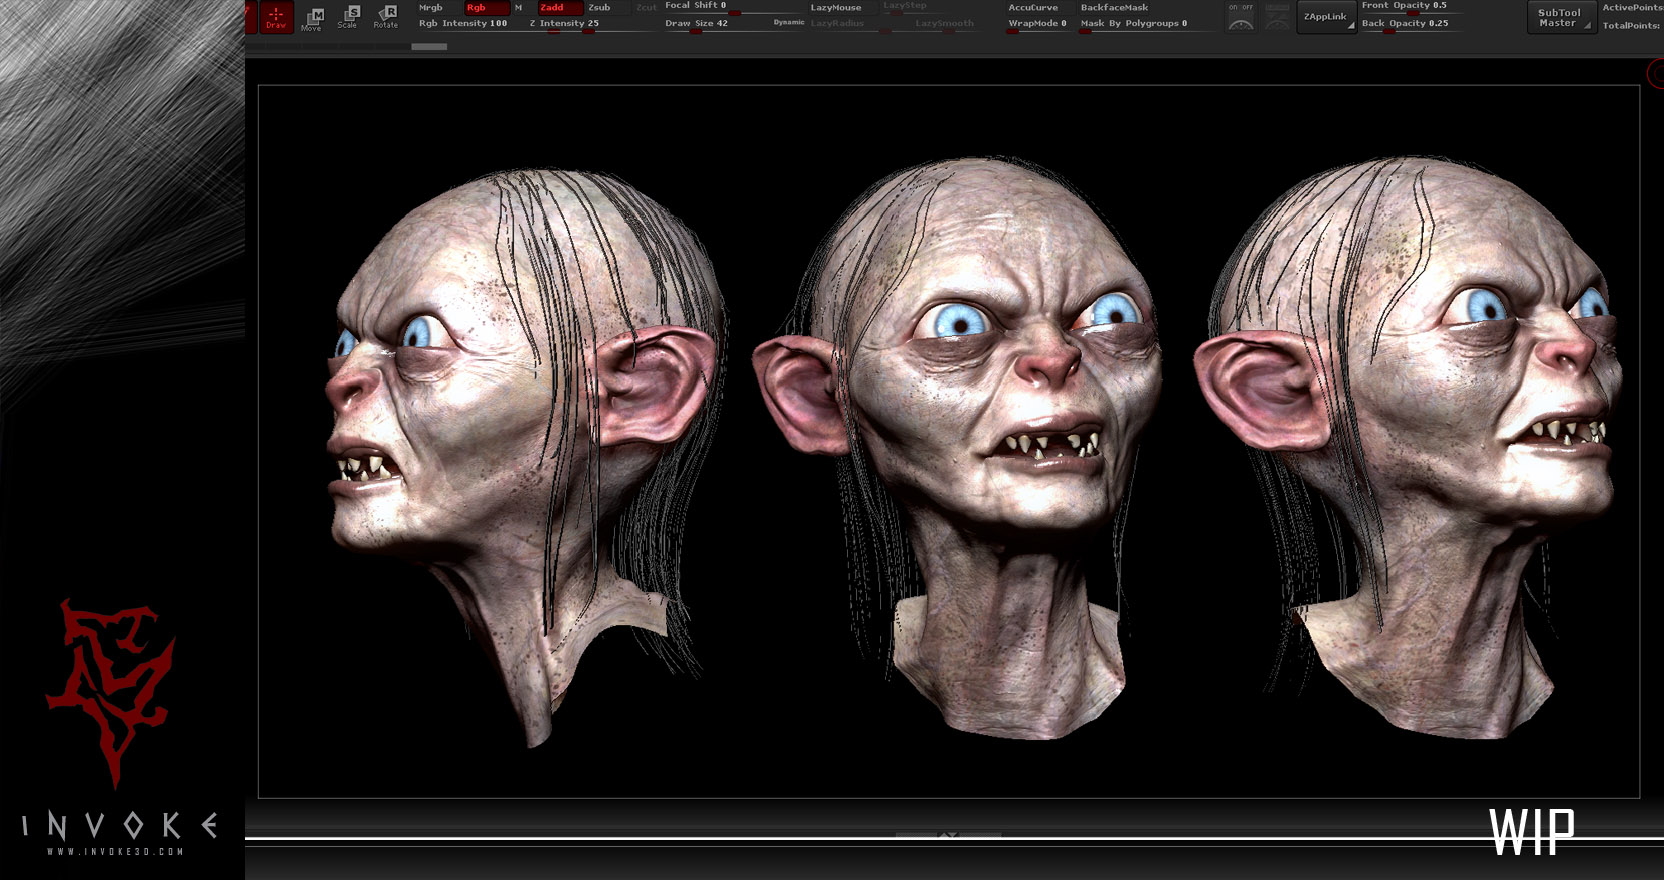Click the on/off gauge icon
This screenshot has height=880, width=1664.
click(x=1241, y=17)
